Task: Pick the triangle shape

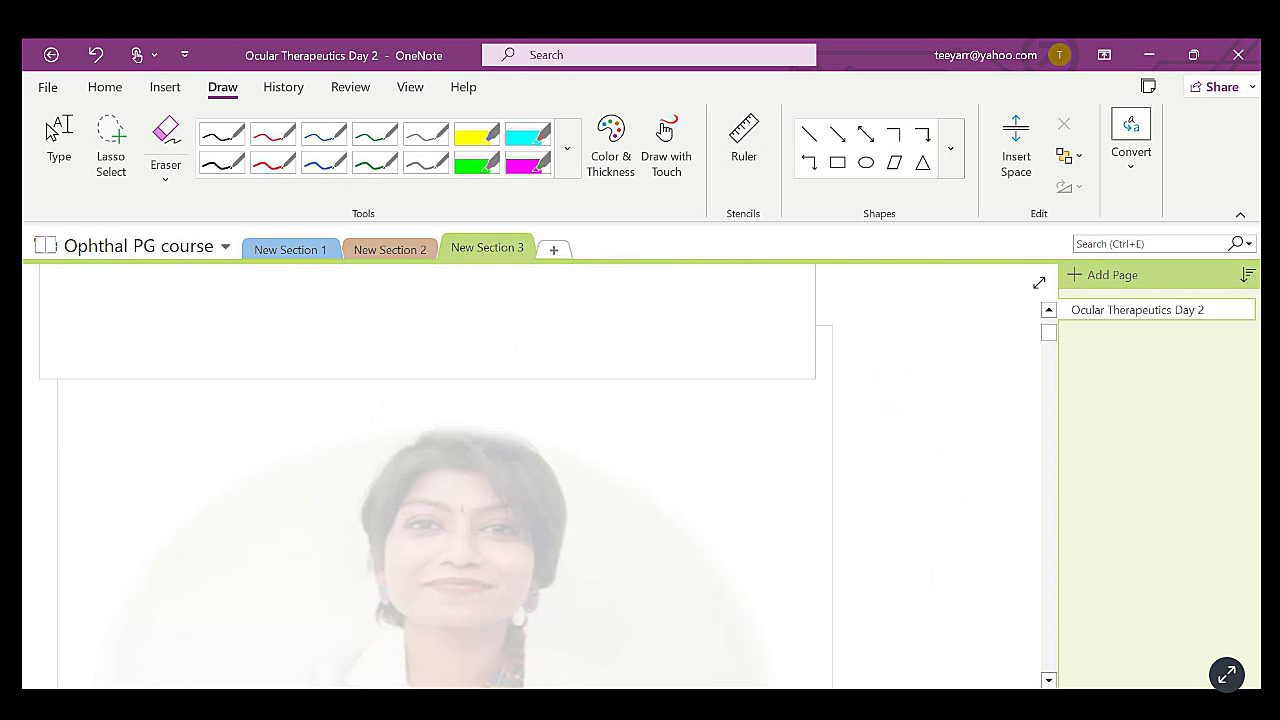Action: pos(922,163)
